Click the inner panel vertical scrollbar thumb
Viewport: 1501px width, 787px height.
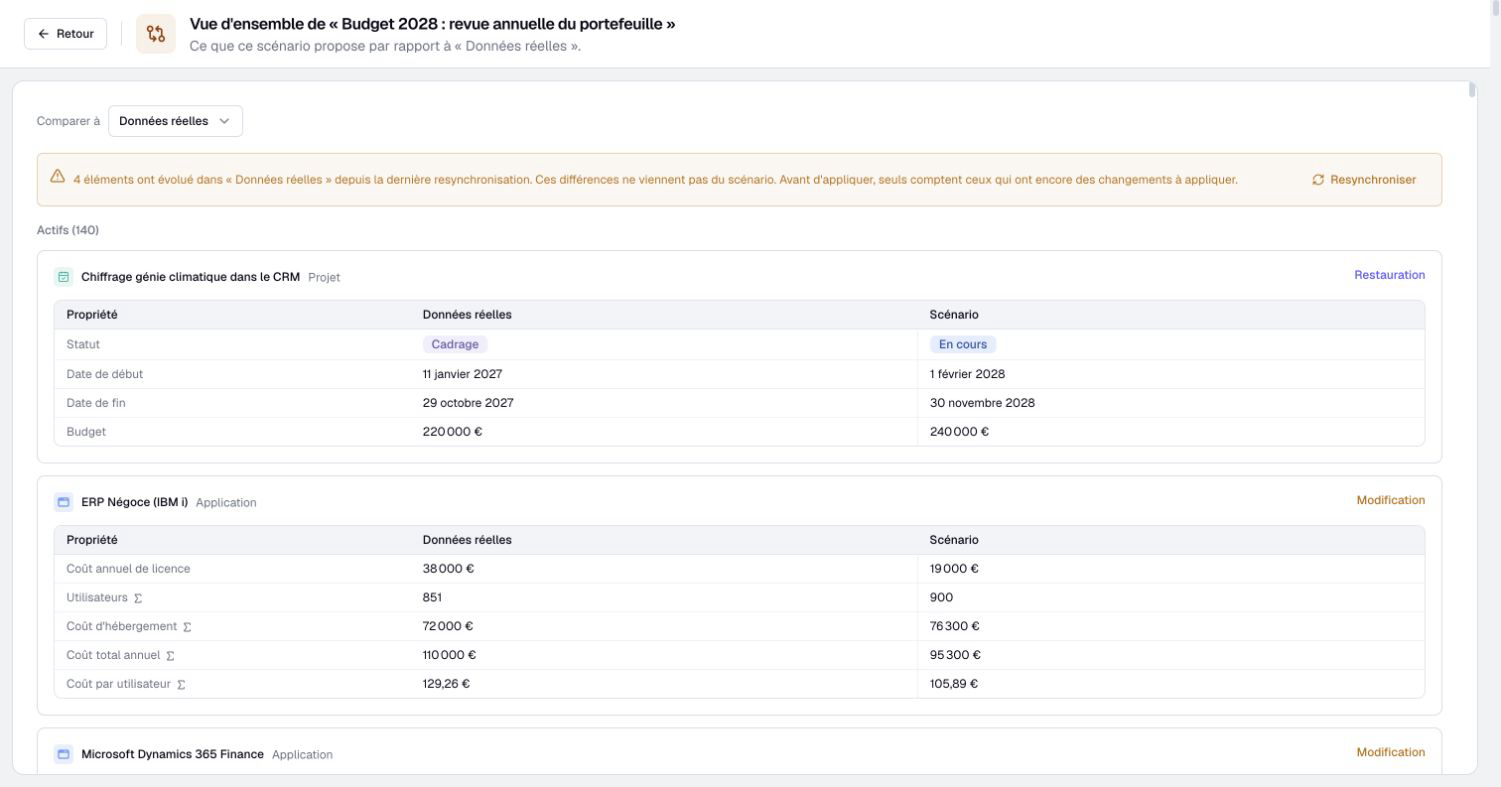pyautogui.click(x=1472, y=90)
